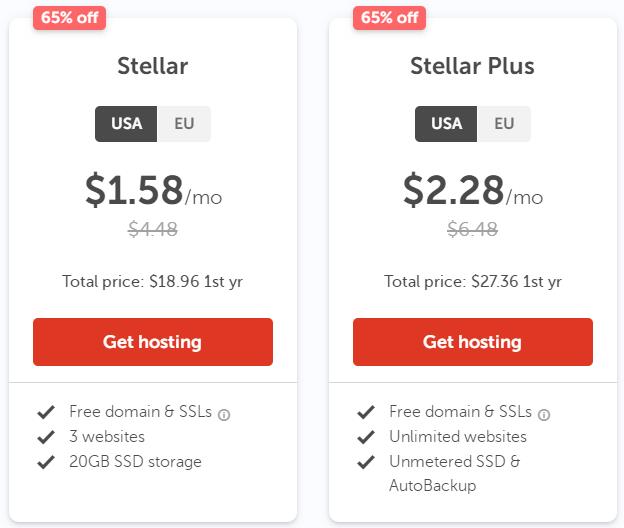Select USA datacenter for Stellar plan

tap(127, 124)
